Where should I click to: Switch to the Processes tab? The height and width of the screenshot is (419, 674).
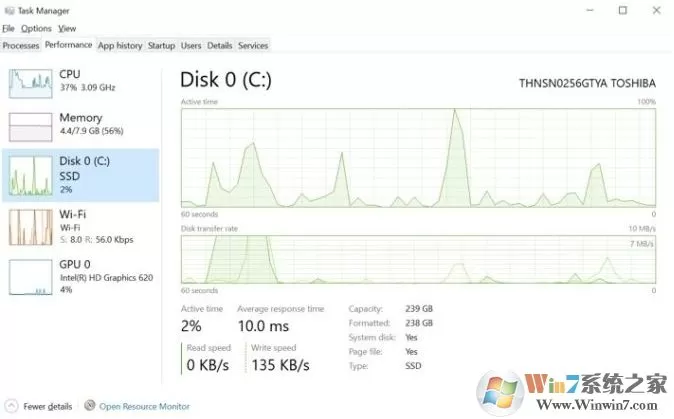tap(21, 45)
